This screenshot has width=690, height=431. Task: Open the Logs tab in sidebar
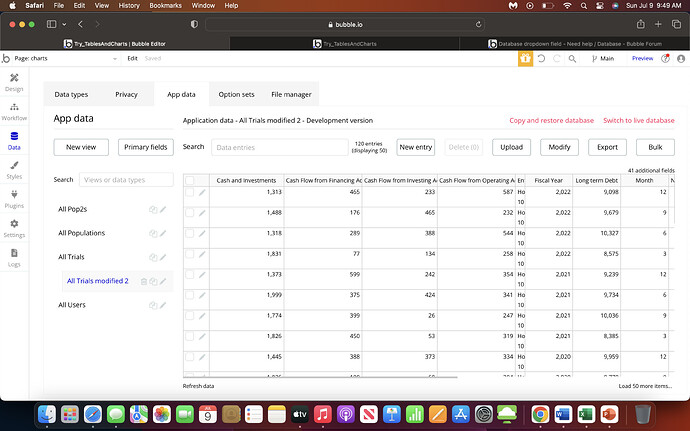pos(14,258)
